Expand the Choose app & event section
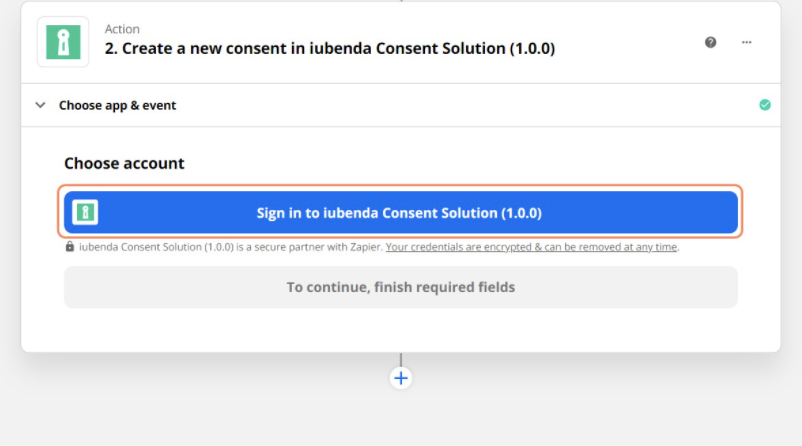 tap(117, 105)
